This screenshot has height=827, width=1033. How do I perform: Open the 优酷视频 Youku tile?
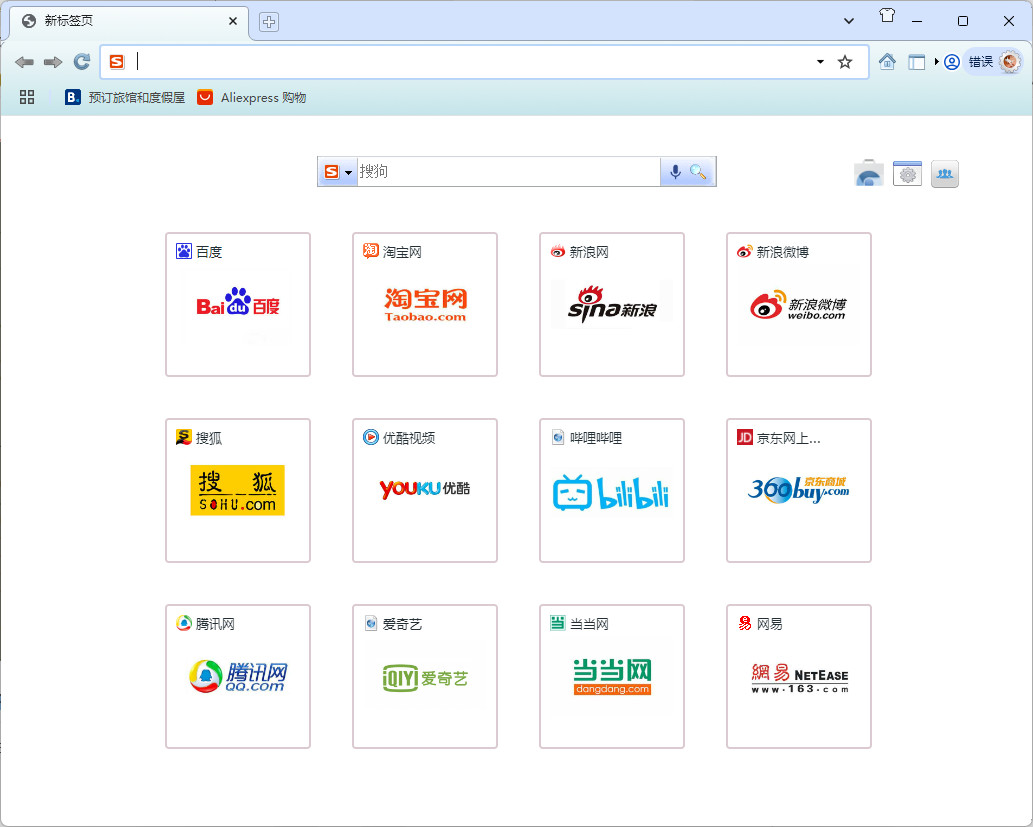click(x=425, y=490)
